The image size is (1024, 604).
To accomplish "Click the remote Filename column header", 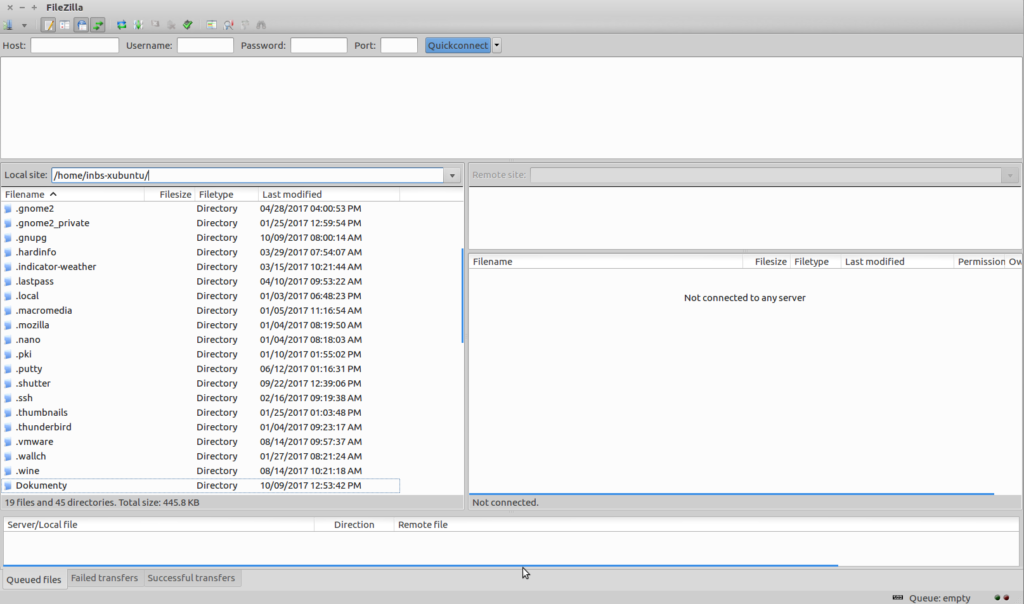I will (x=605, y=261).
